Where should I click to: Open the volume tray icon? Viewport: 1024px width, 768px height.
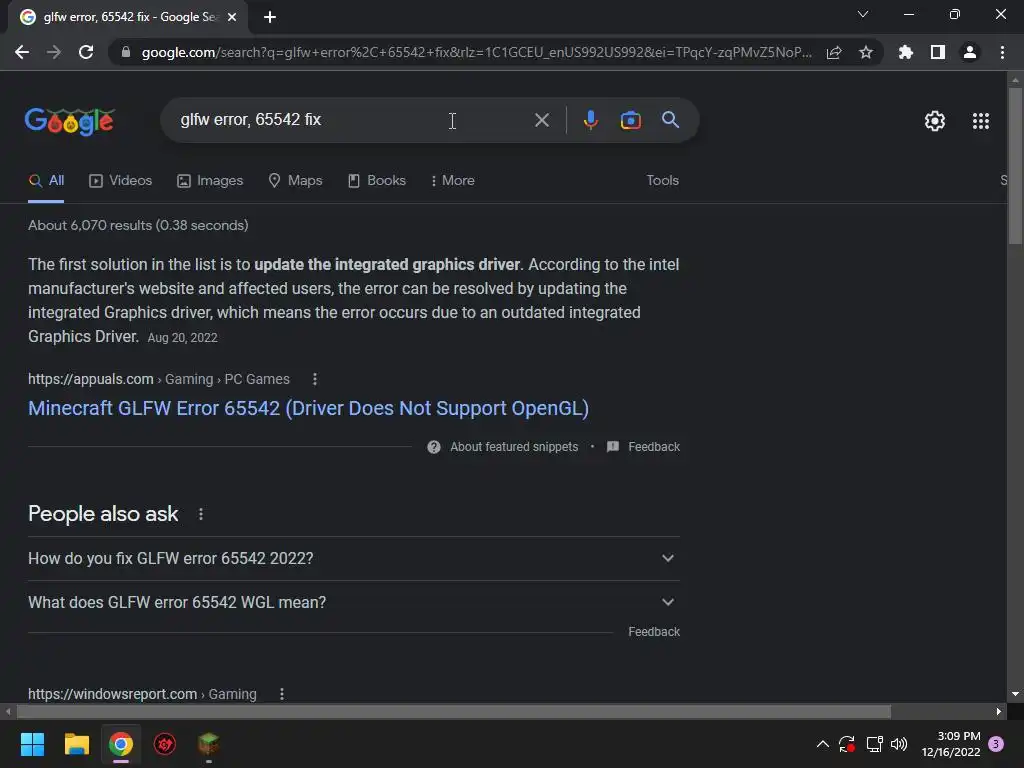click(899, 744)
